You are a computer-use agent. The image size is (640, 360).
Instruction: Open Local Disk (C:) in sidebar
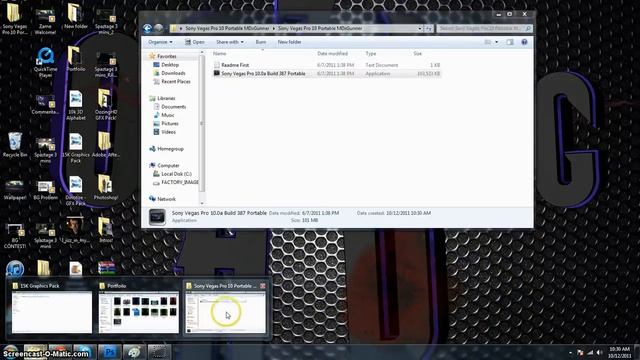point(176,174)
